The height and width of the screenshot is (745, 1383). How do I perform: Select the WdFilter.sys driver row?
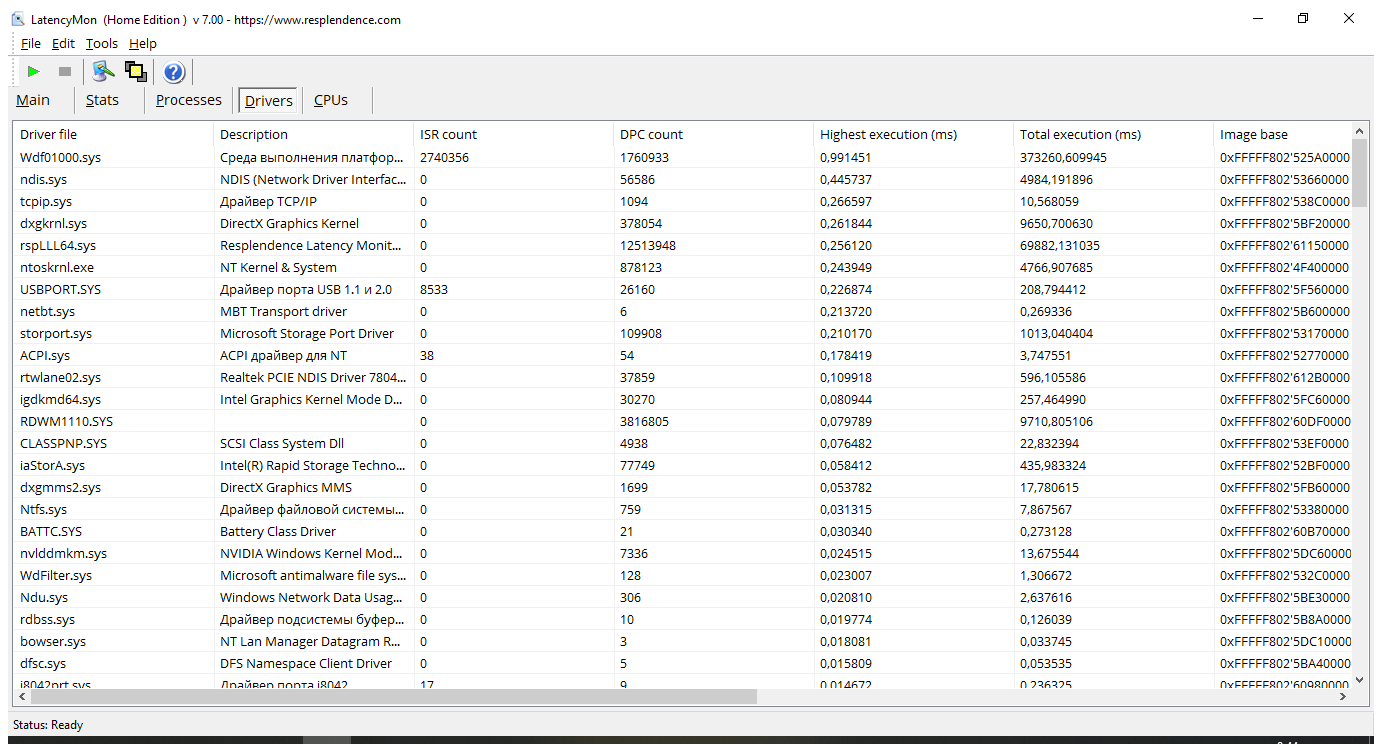pos(682,575)
